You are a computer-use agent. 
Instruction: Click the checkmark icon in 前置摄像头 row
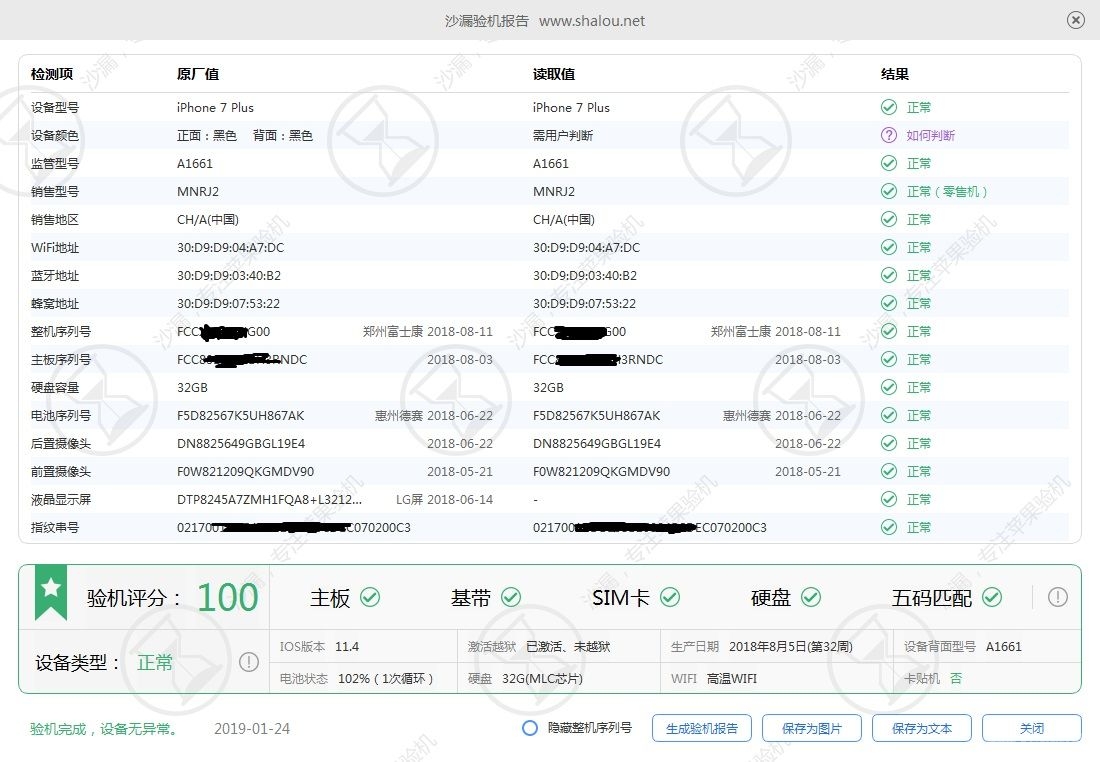click(x=889, y=471)
